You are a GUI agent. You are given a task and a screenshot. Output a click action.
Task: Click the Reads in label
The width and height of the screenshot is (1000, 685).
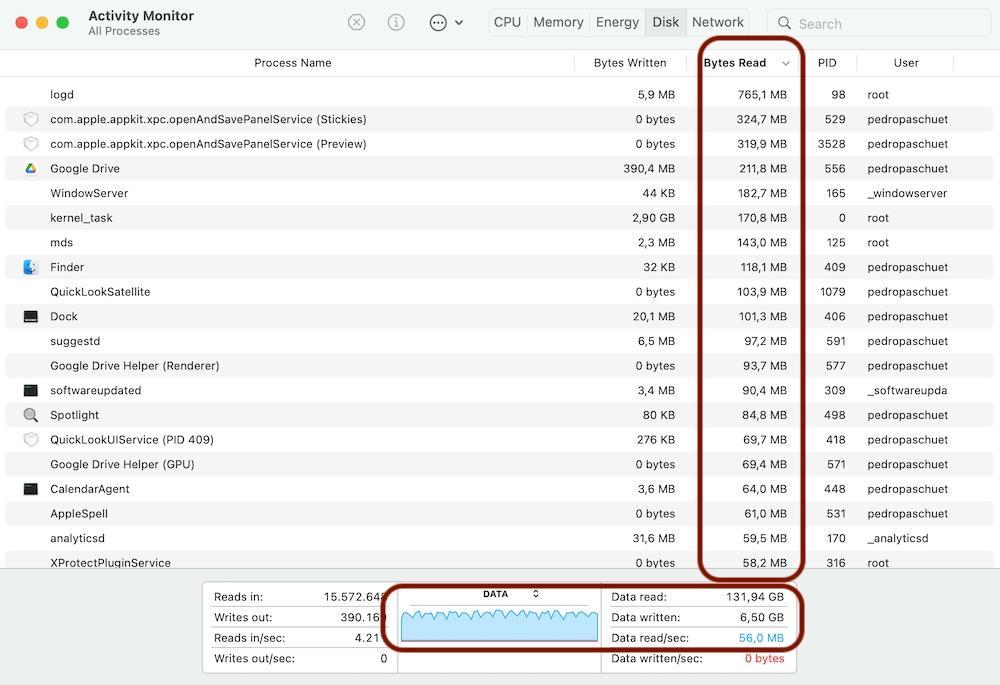click(x=239, y=597)
